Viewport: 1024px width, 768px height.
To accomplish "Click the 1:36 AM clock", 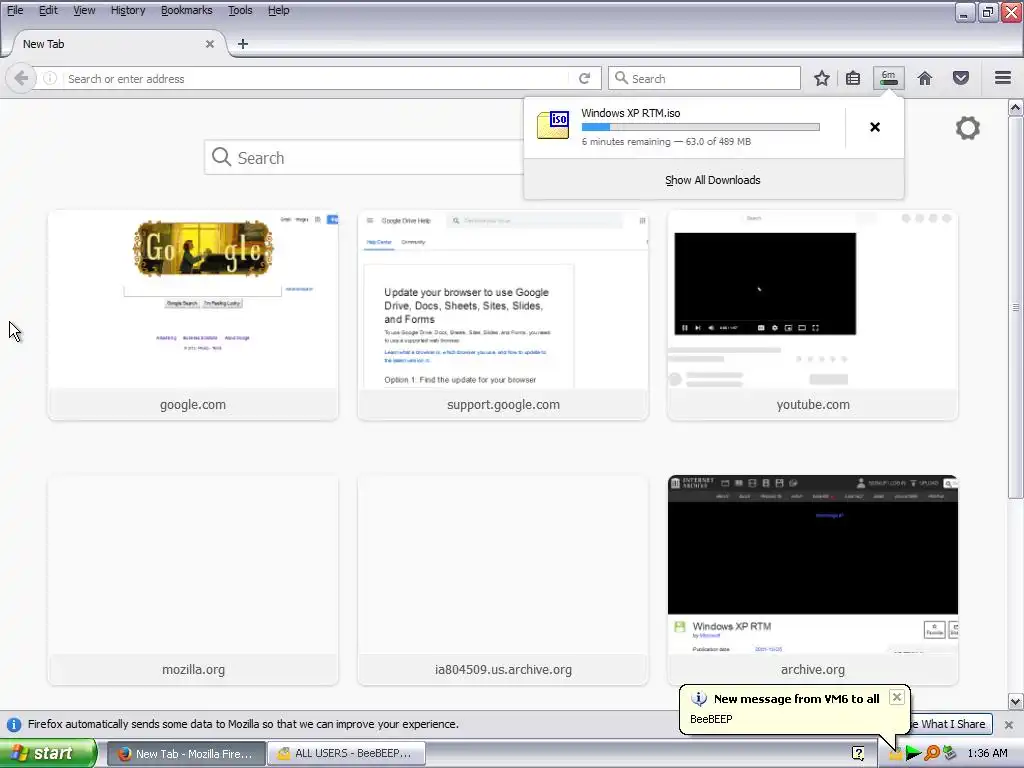I will point(987,754).
